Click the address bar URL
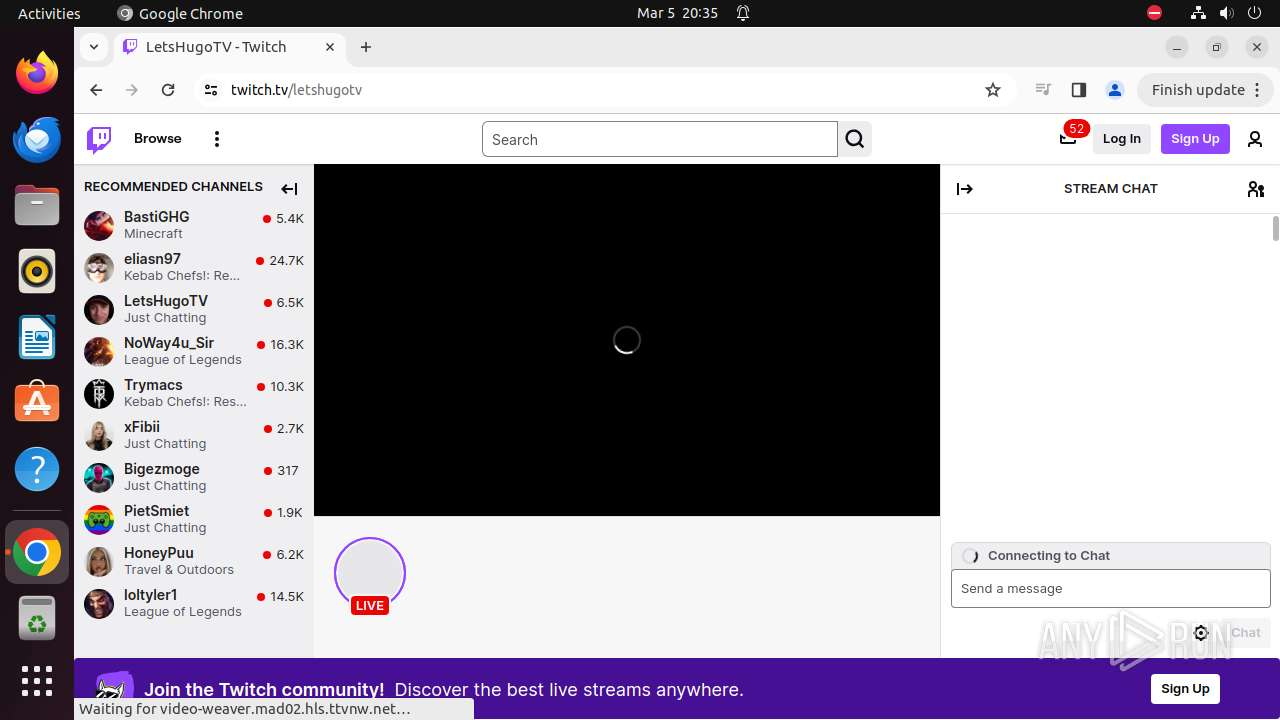 point(296,90)
